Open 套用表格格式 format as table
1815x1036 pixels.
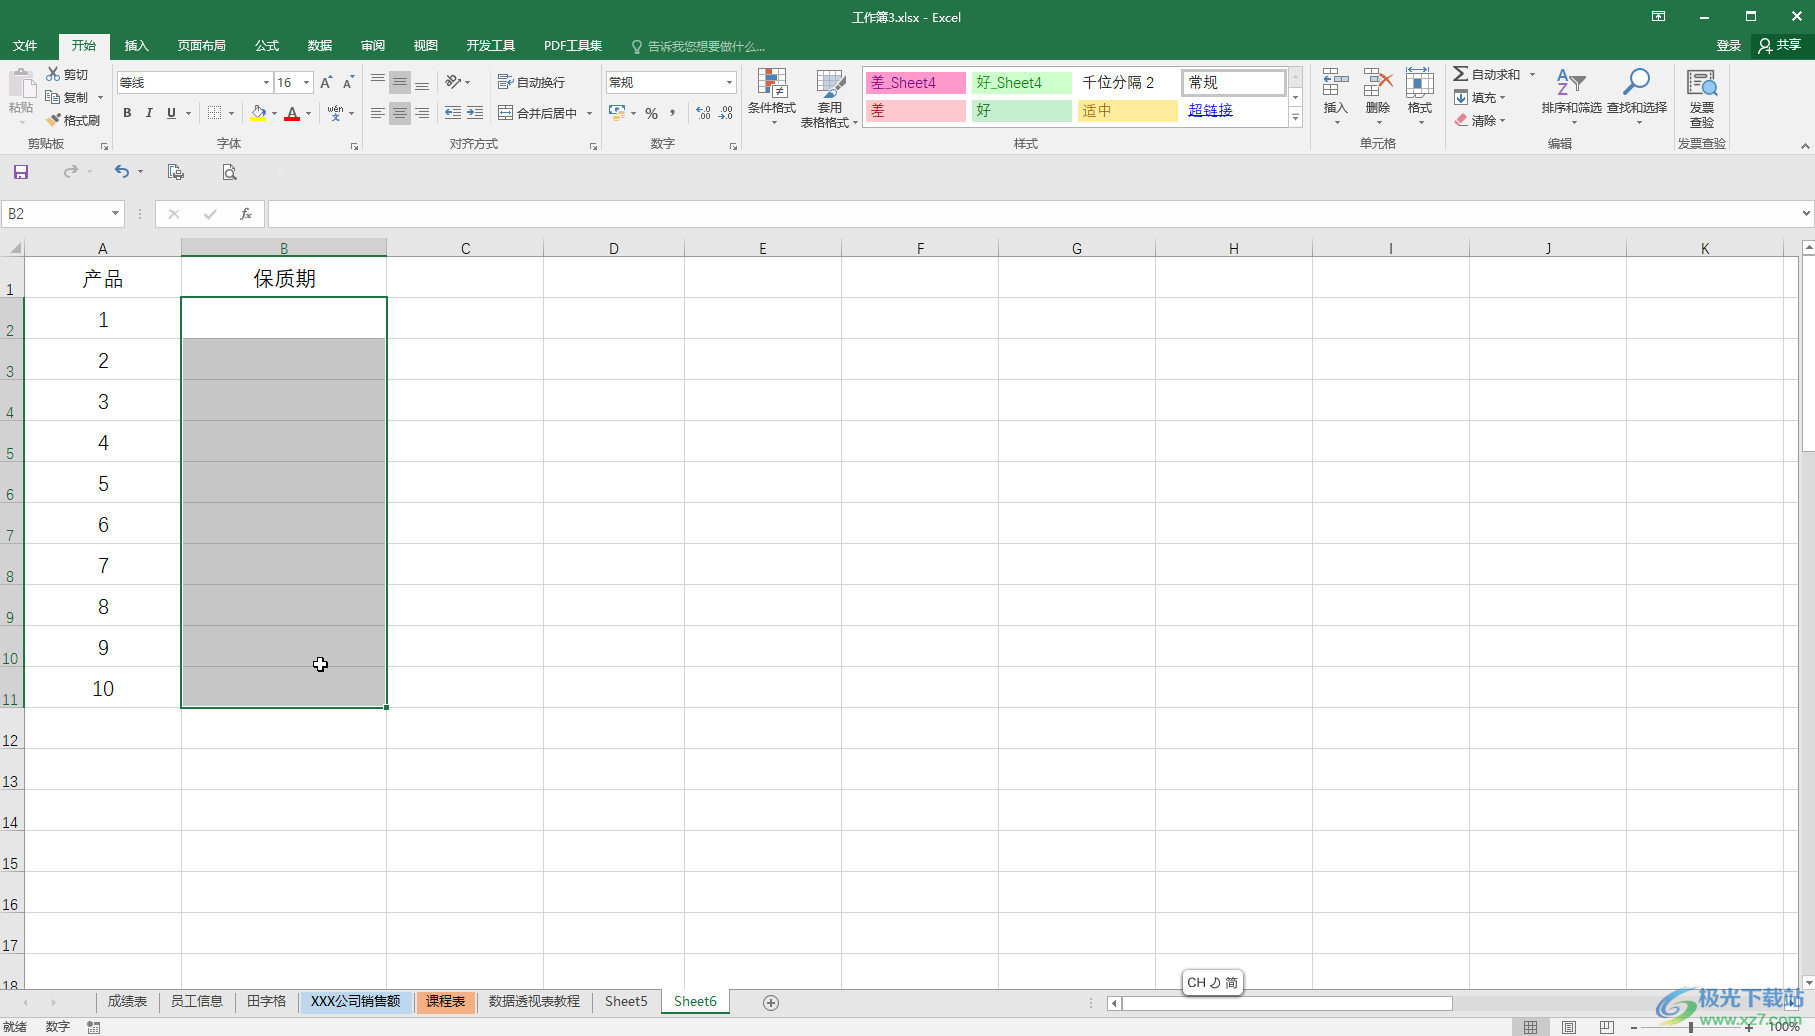(x=829, y=98)
